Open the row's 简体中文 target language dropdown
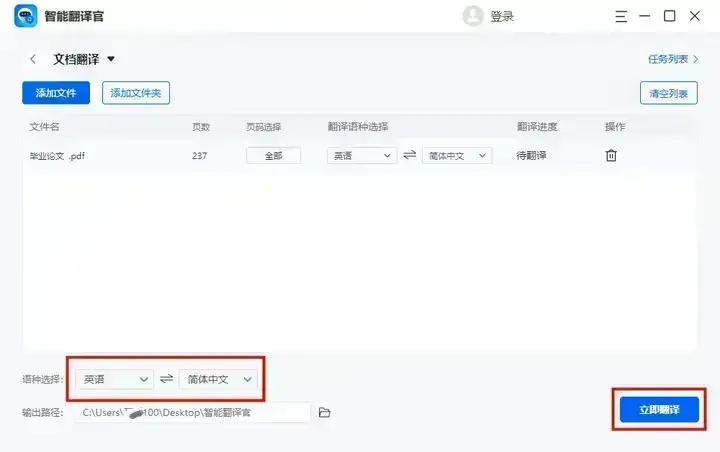 pos(456,156)
